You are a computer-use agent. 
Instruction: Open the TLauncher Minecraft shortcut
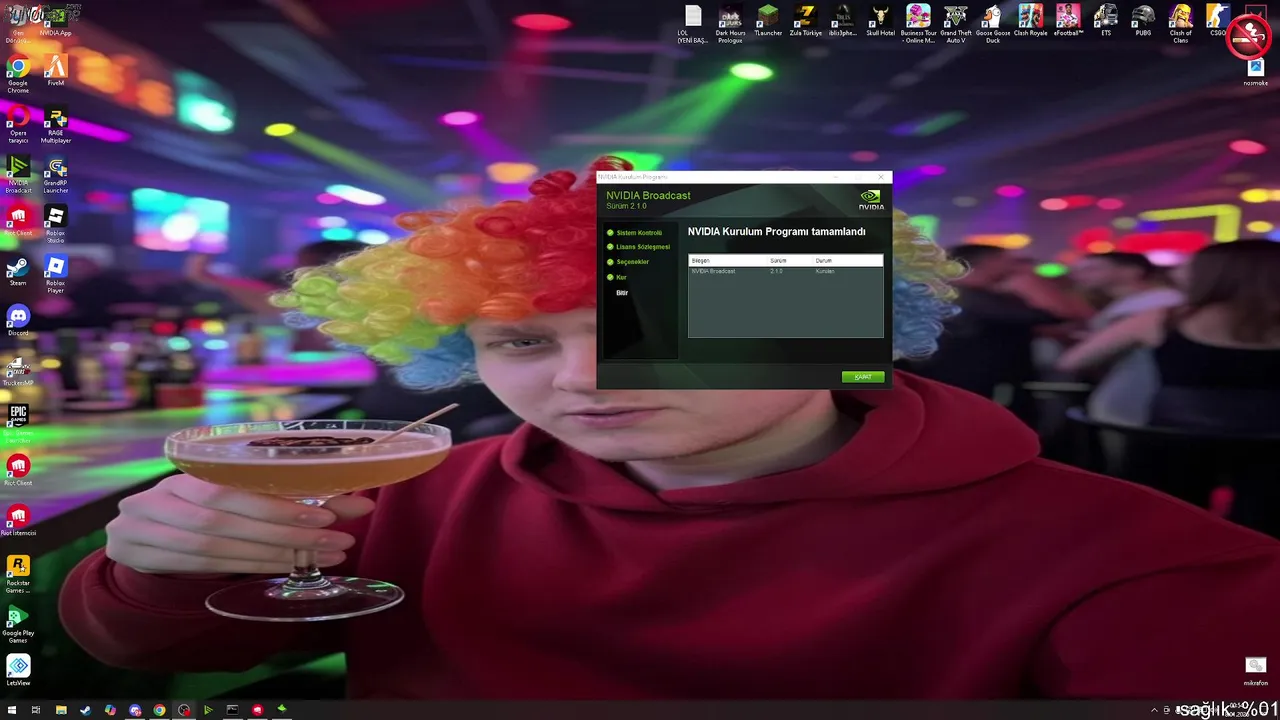768,21
